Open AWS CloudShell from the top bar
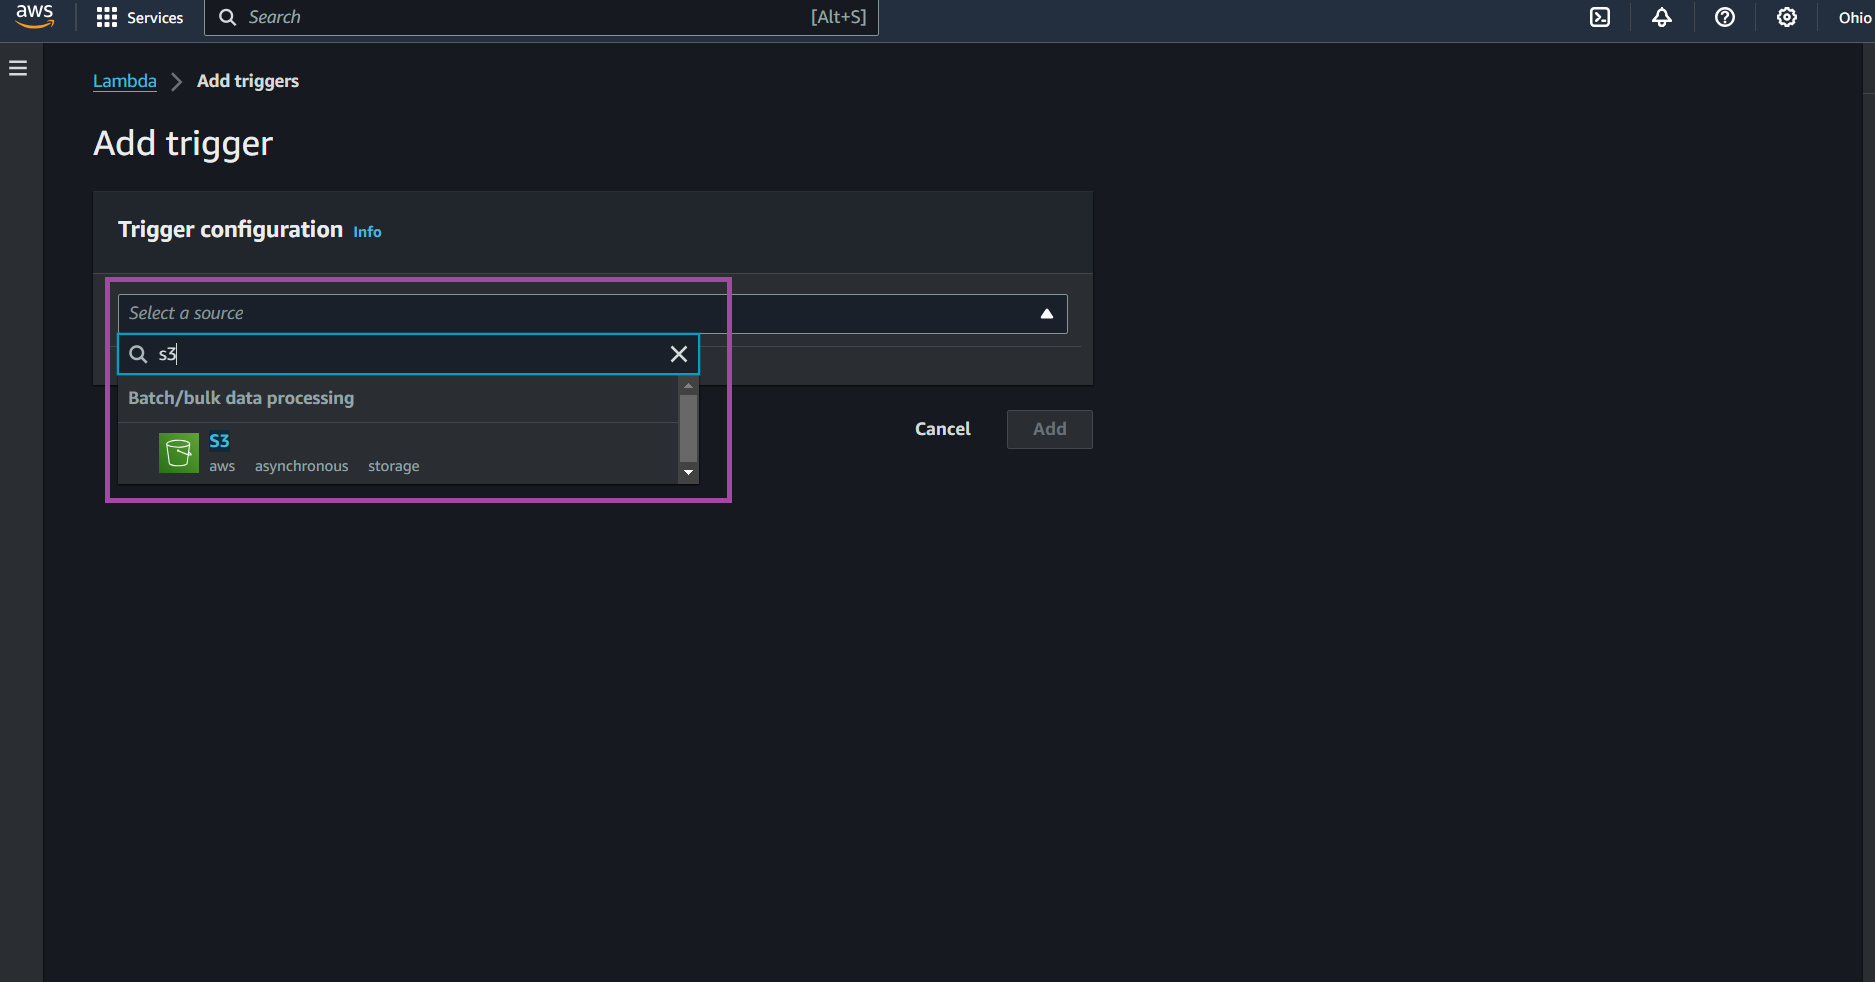 coord(1600,17)
